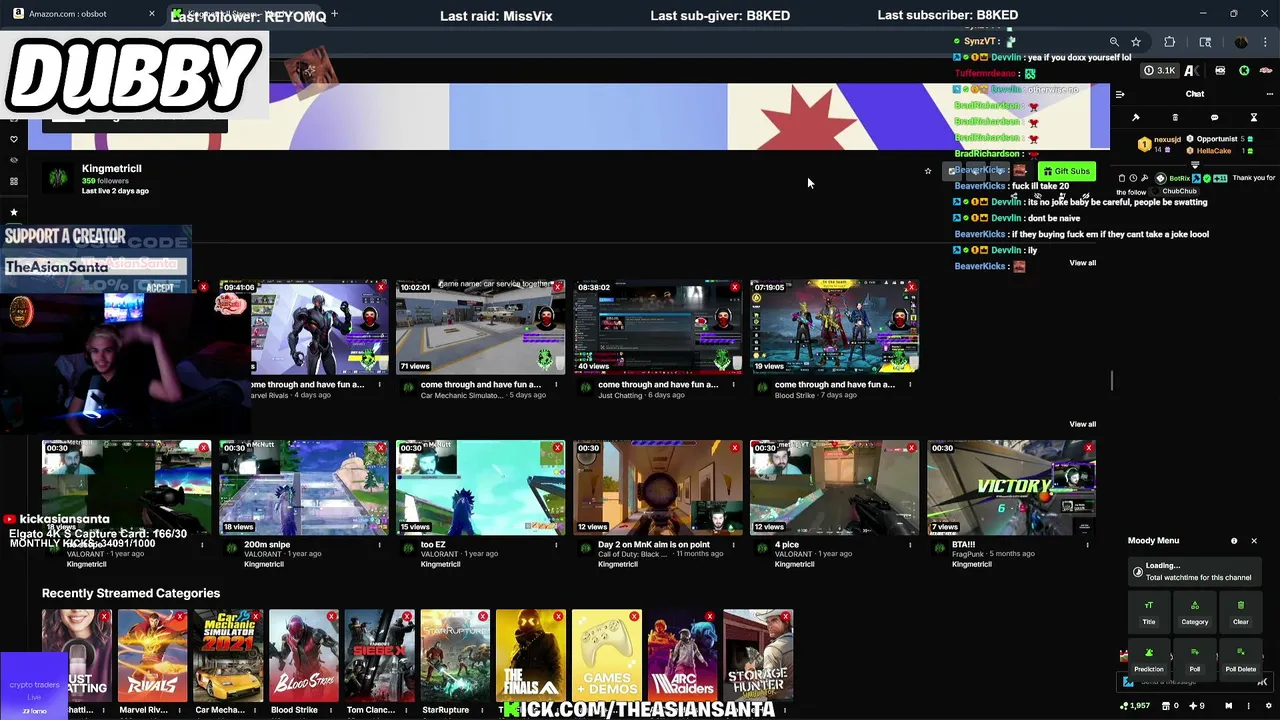Open the Title option in Moody Menu

1148,612
